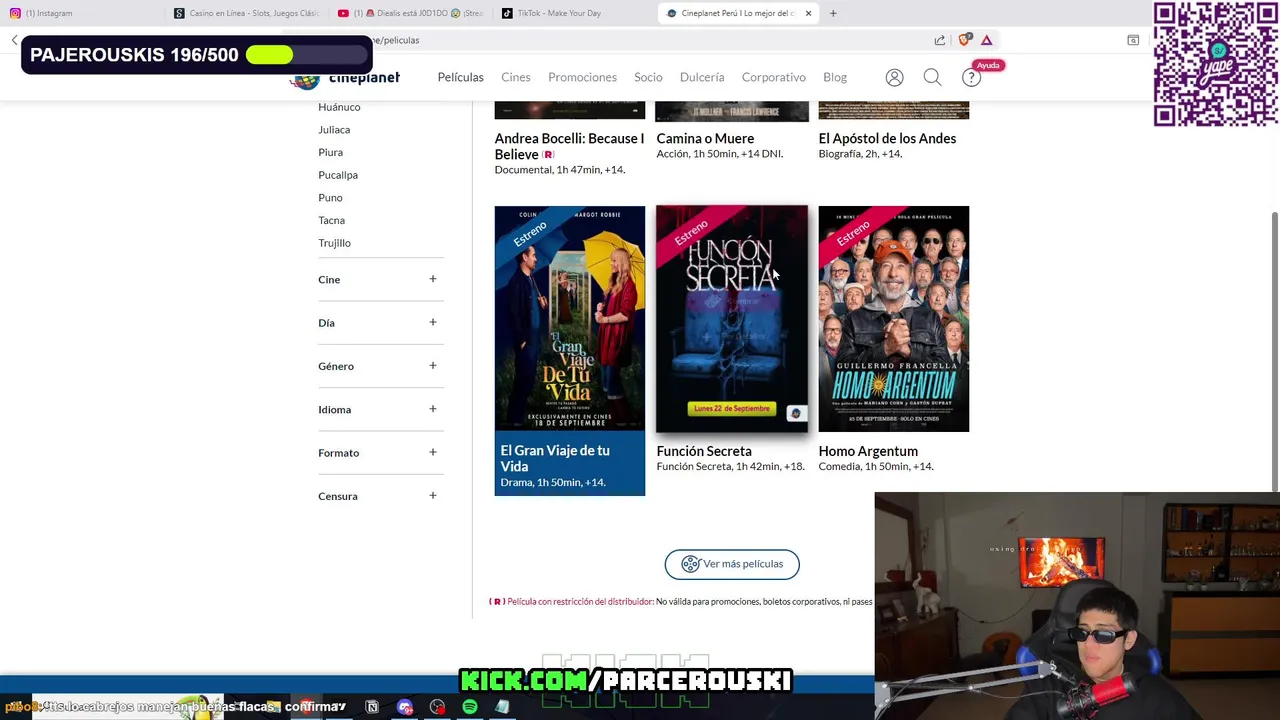1280x720 pixels.
Task: Open Brave Rewards triangle icon
Action: click(986, 40)
